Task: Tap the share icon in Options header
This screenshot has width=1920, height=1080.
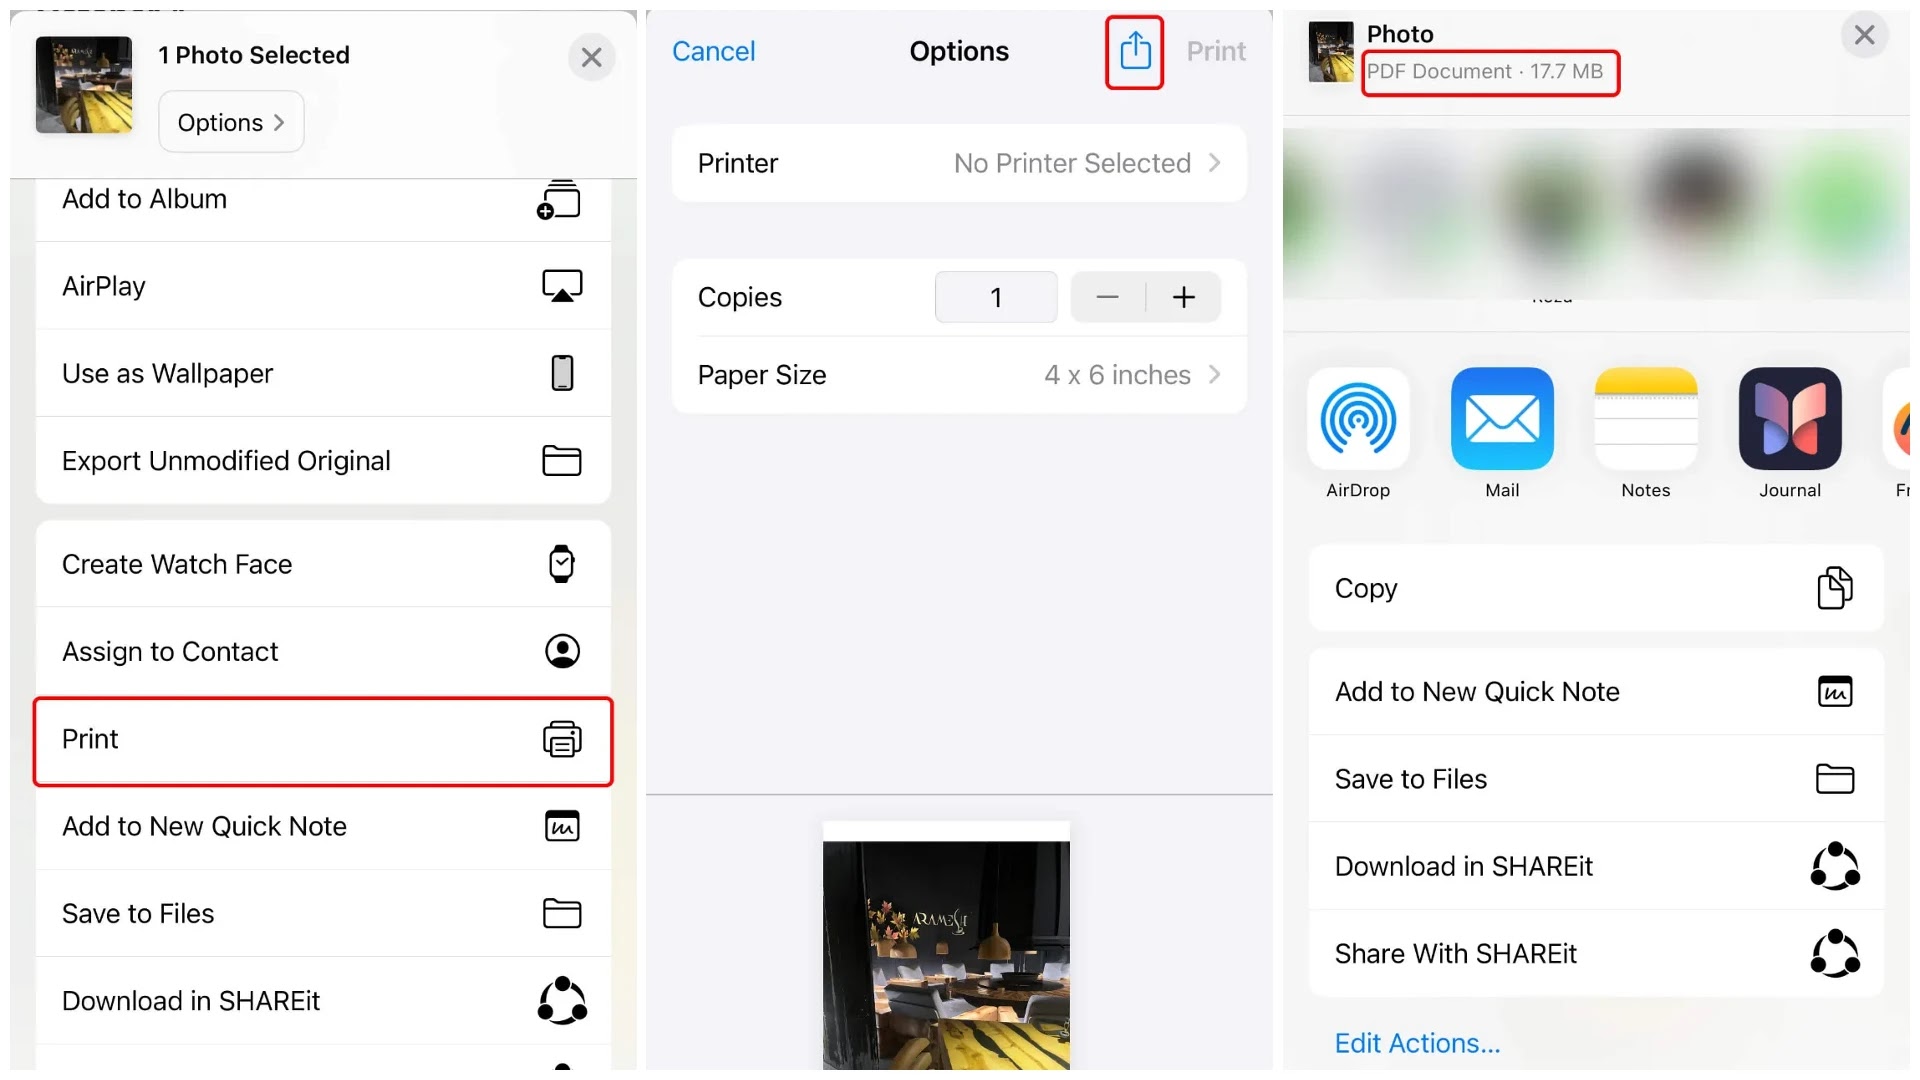Action: pos(1135,51)
